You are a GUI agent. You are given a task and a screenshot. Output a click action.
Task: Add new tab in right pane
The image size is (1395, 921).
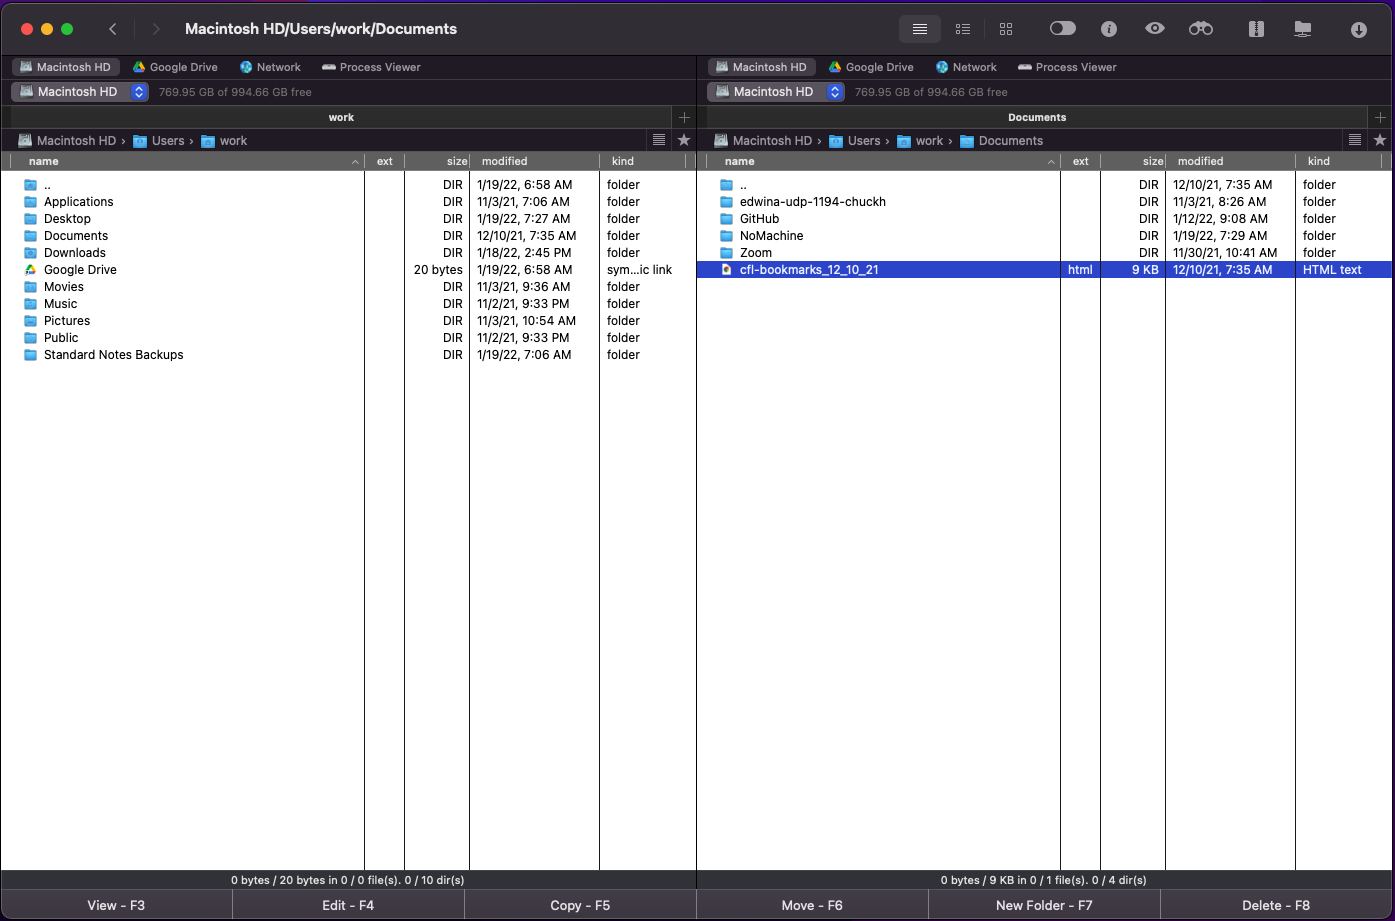(1381, 117)
